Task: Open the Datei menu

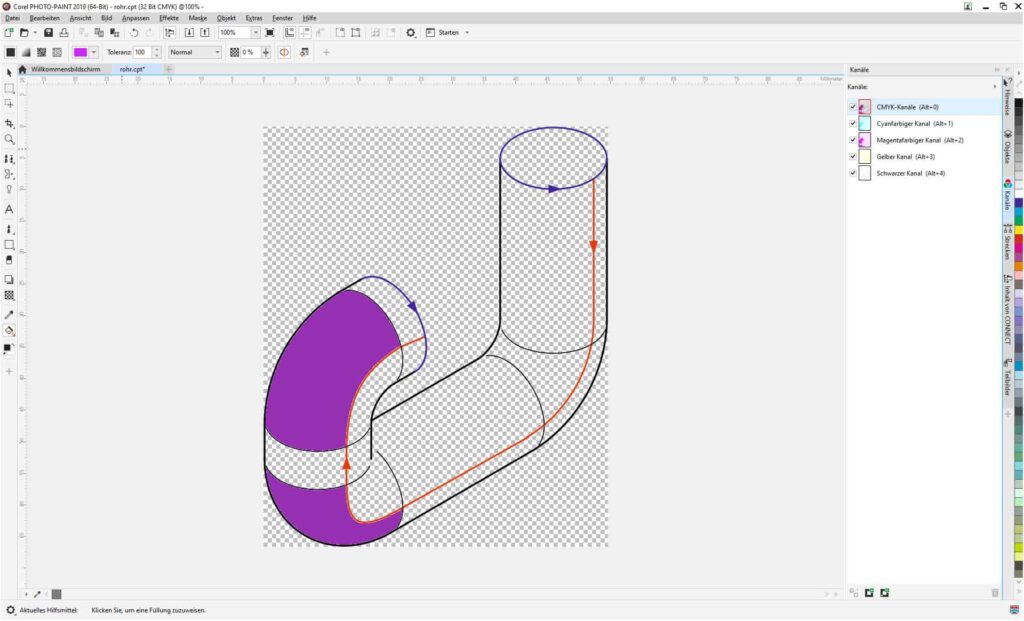Action: (12, 18)
